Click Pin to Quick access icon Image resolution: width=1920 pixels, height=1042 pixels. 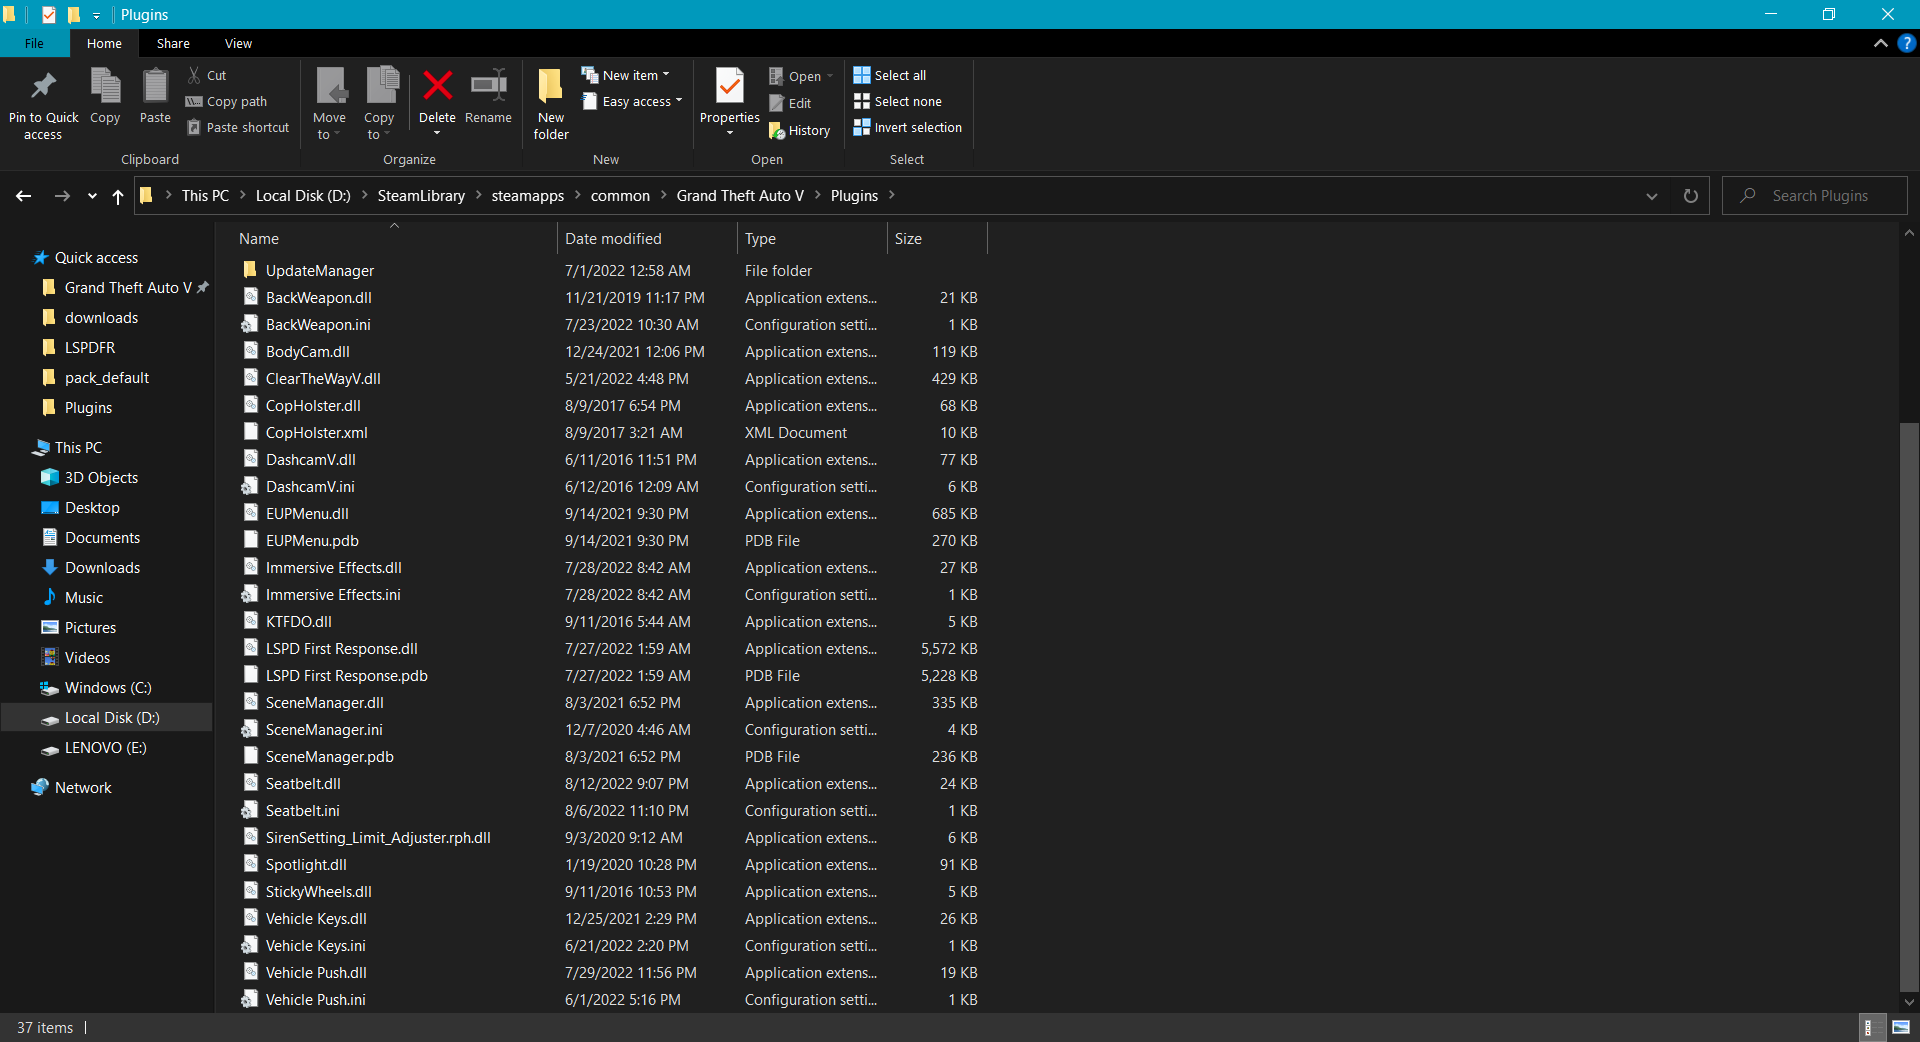click(x=43, y=102)
